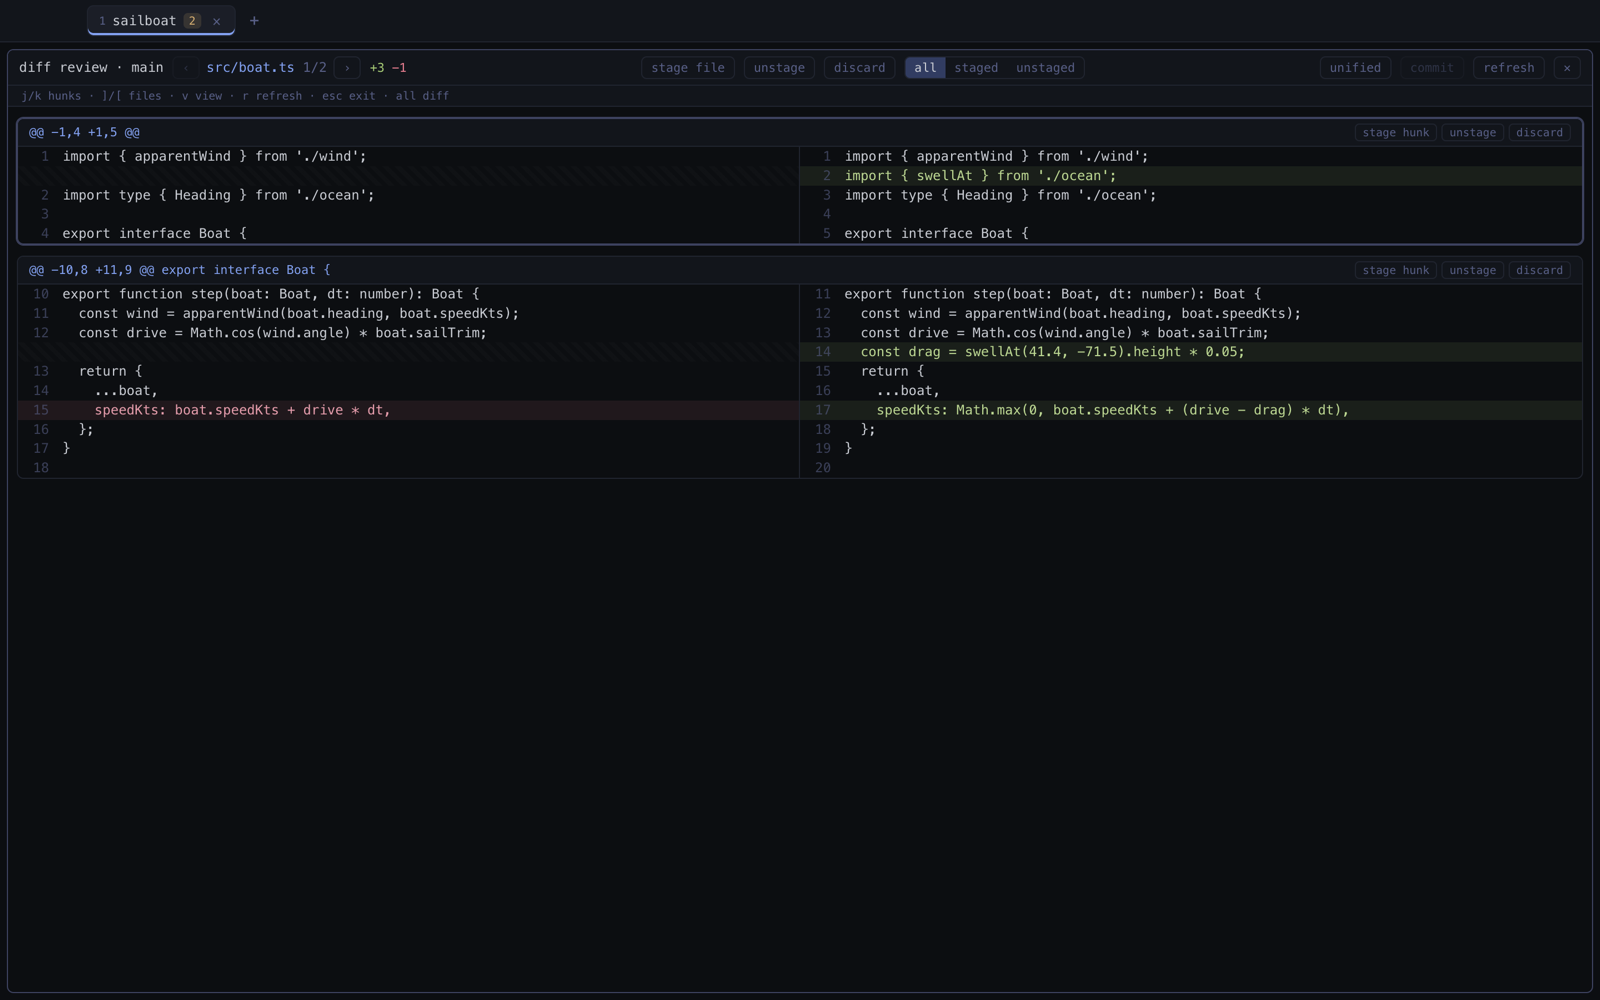Select the all filter
Screen dimensions: 1600x1000
click(x=925, y=68)
